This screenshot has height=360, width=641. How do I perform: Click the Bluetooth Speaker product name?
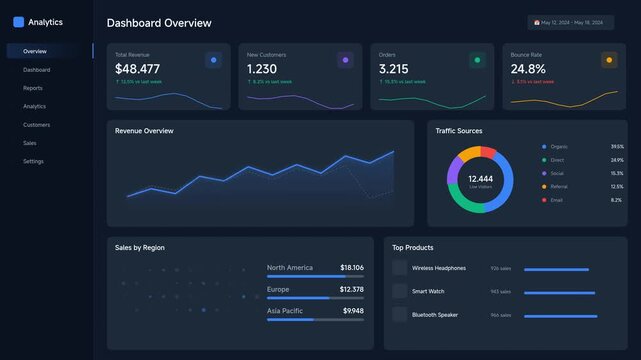coord(435,315)
